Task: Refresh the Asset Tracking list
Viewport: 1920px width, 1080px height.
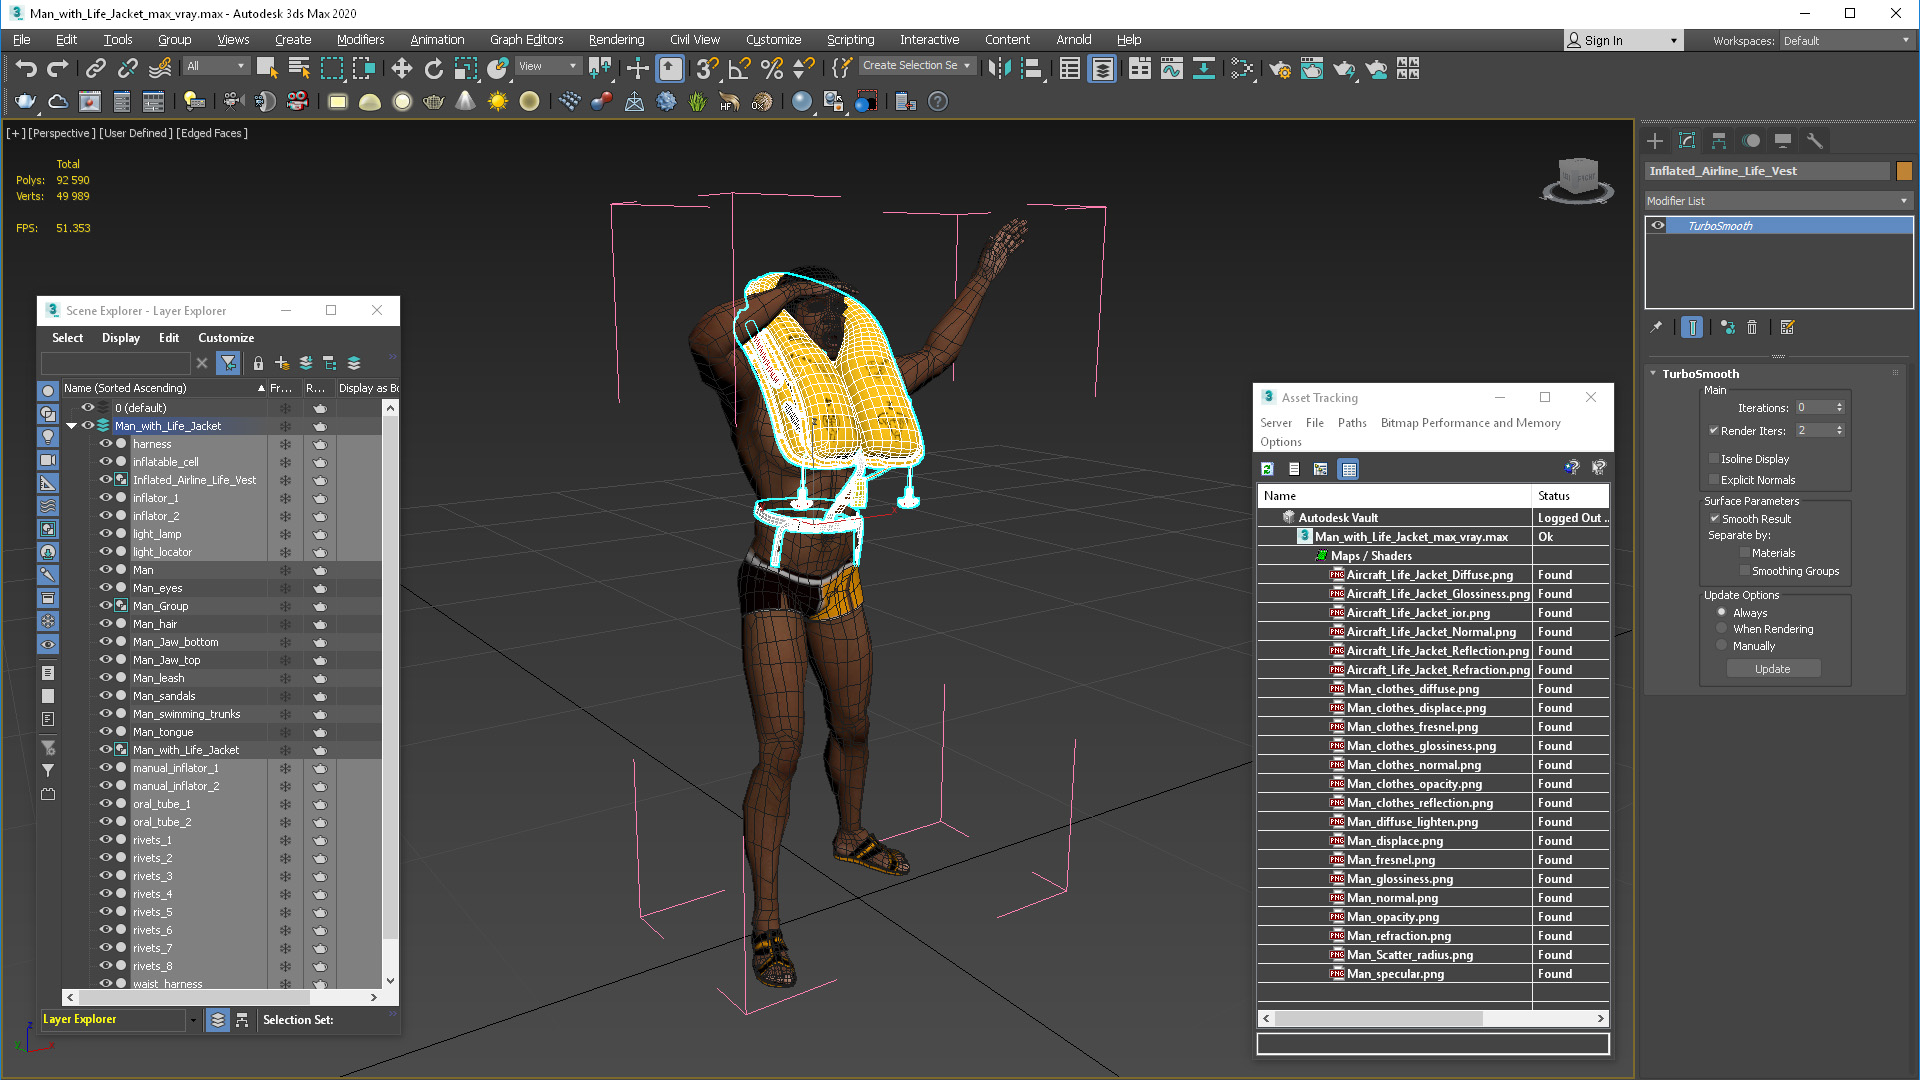Action: click(1267, 469)
